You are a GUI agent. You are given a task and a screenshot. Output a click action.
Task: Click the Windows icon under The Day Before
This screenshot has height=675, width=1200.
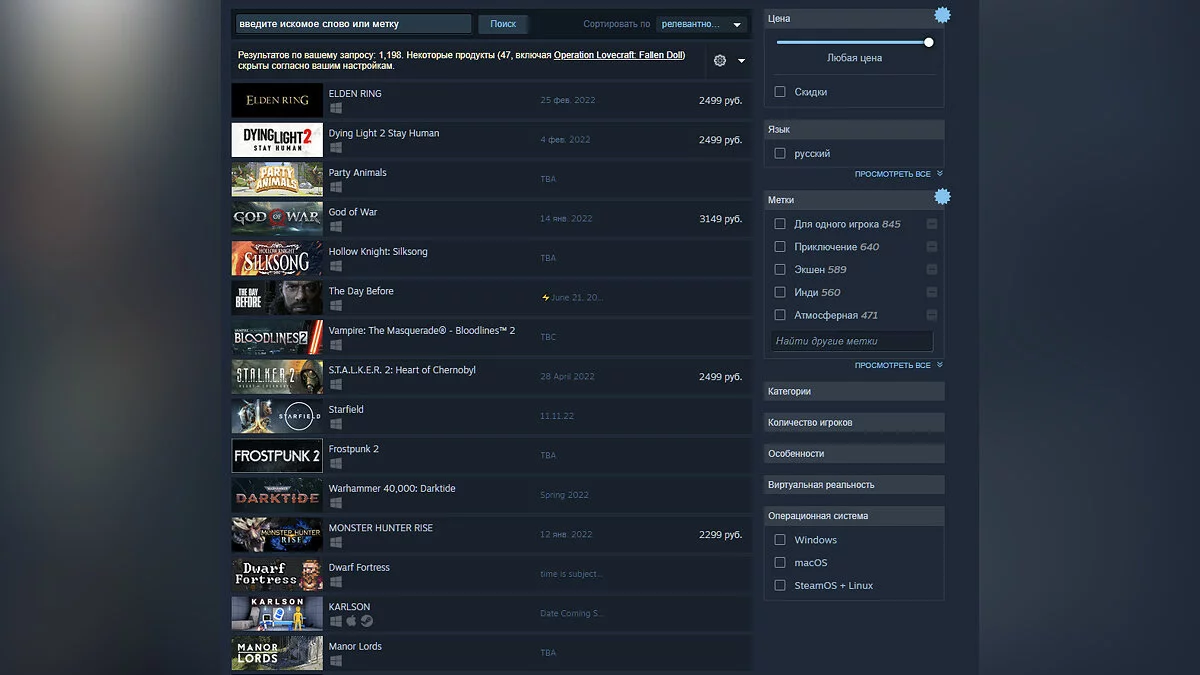click(336, 305)
